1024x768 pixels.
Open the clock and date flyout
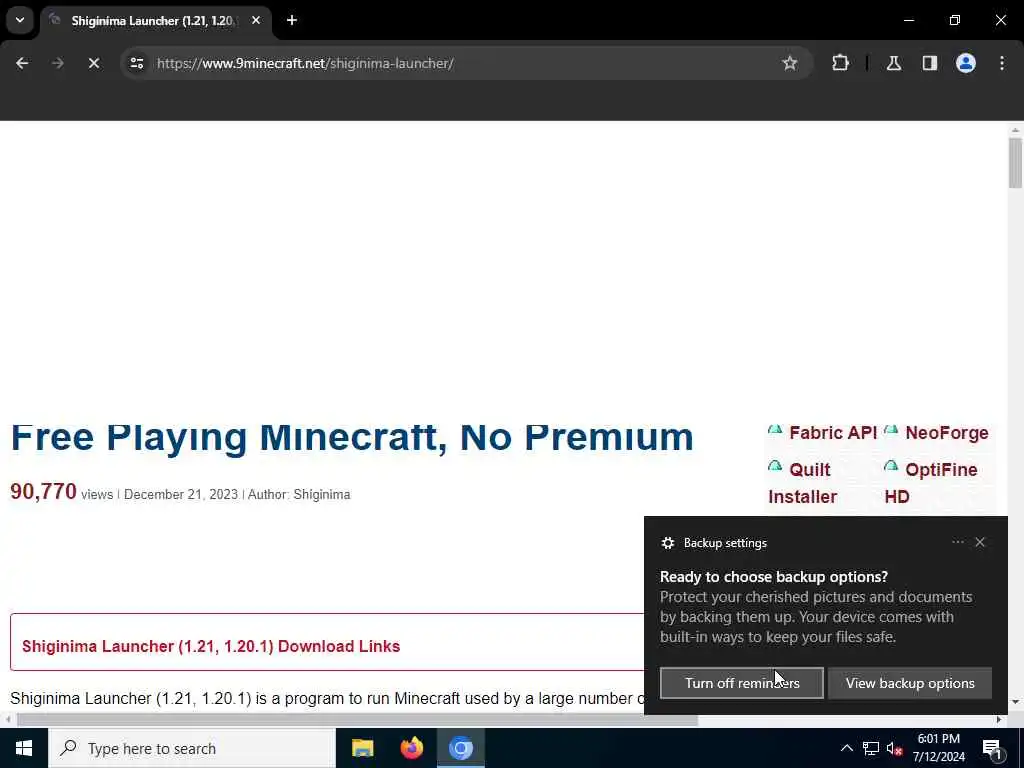pos(938,748)
